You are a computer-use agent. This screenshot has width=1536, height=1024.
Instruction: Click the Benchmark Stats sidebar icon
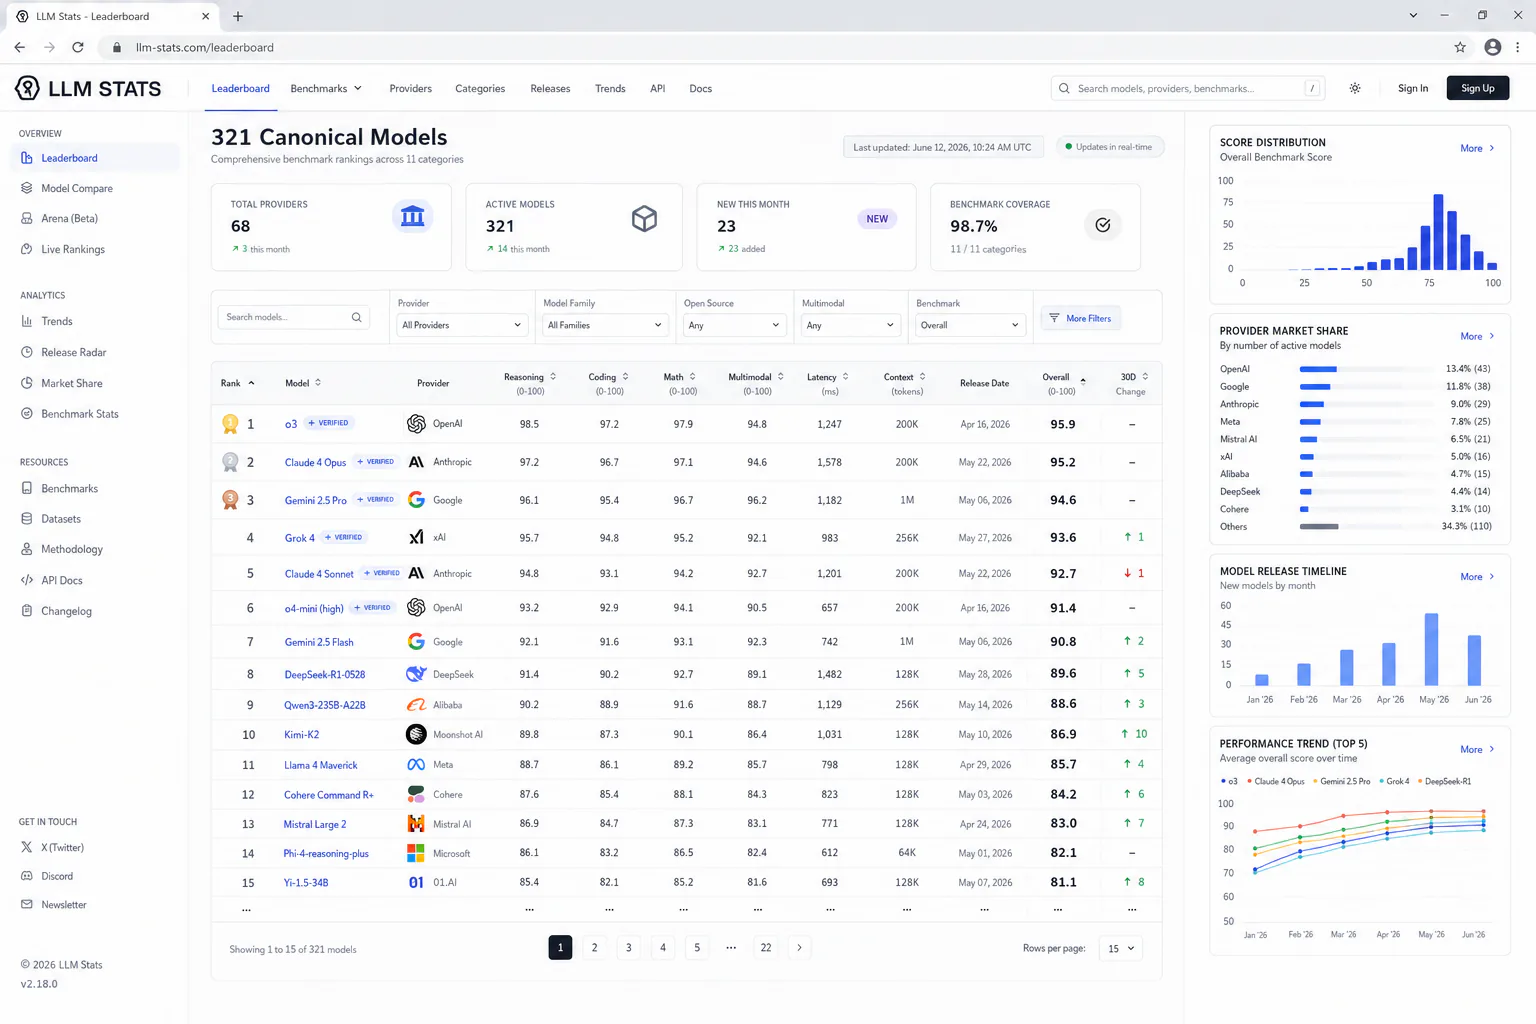[x=27, y=413]
